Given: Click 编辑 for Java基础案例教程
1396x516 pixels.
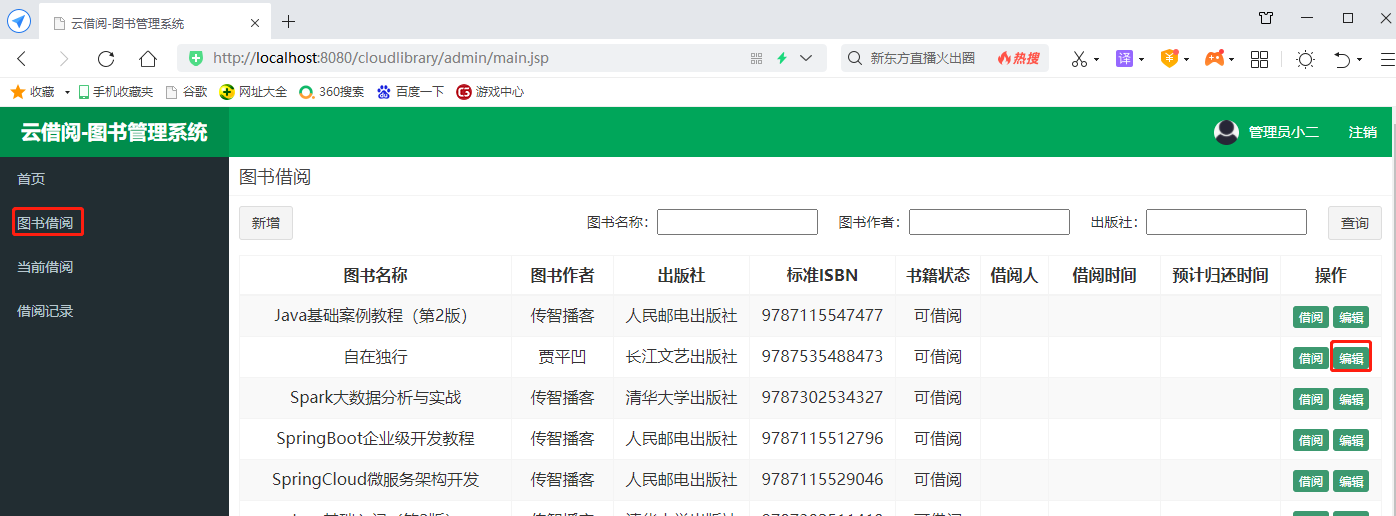Looking at the screenshot, I should pyautogui.click(x=1351, y=318).
